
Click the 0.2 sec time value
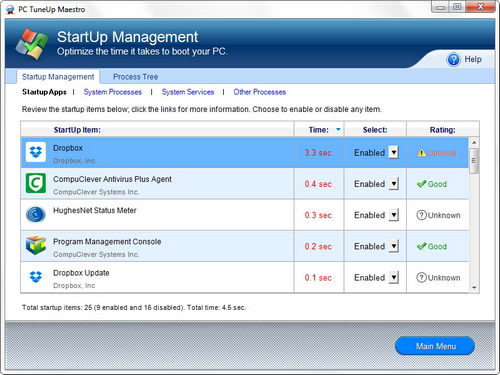click(x=318, y=246)
